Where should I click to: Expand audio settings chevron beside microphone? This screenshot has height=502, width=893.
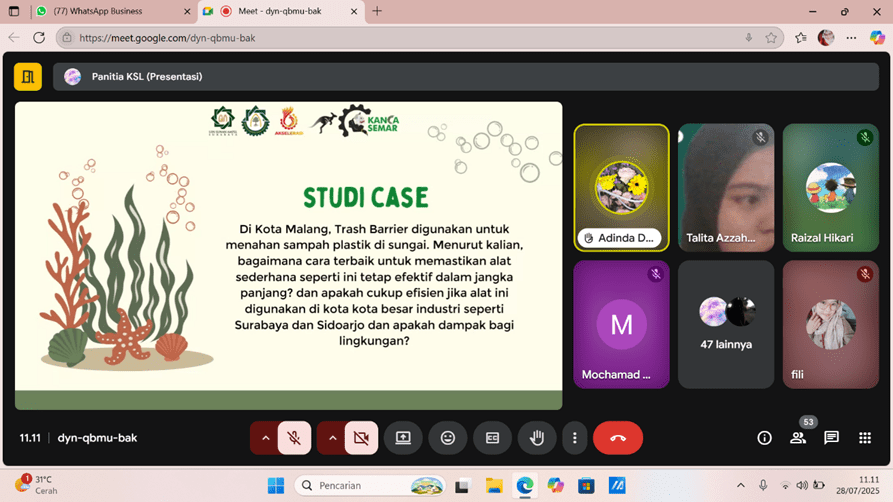(265, 438)
